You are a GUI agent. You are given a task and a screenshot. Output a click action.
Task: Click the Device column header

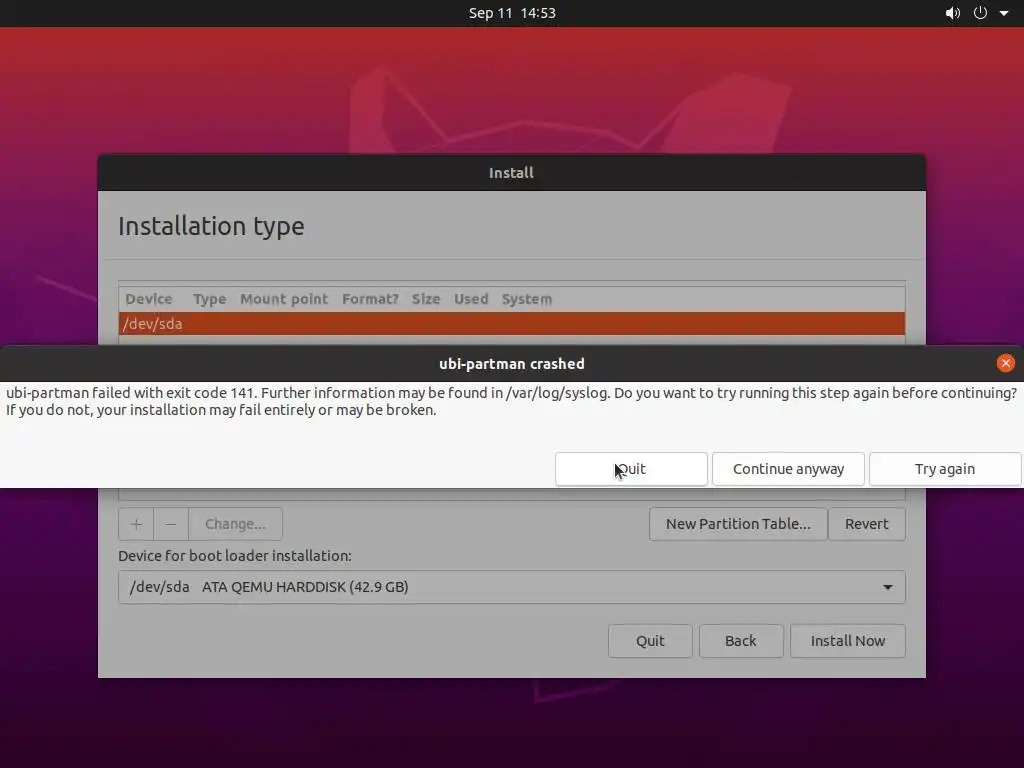[x=149, y=299]
